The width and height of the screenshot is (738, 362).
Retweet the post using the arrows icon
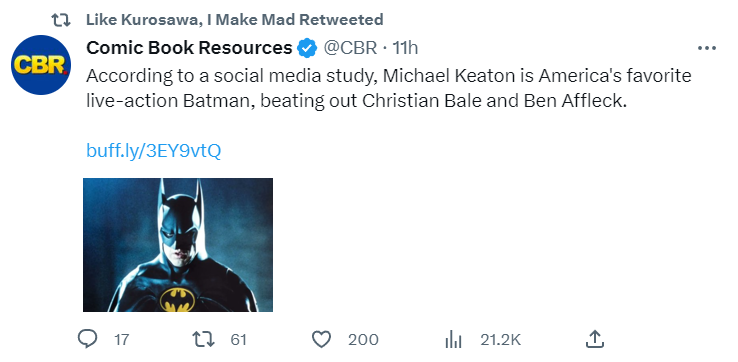[x=204, y=339]
